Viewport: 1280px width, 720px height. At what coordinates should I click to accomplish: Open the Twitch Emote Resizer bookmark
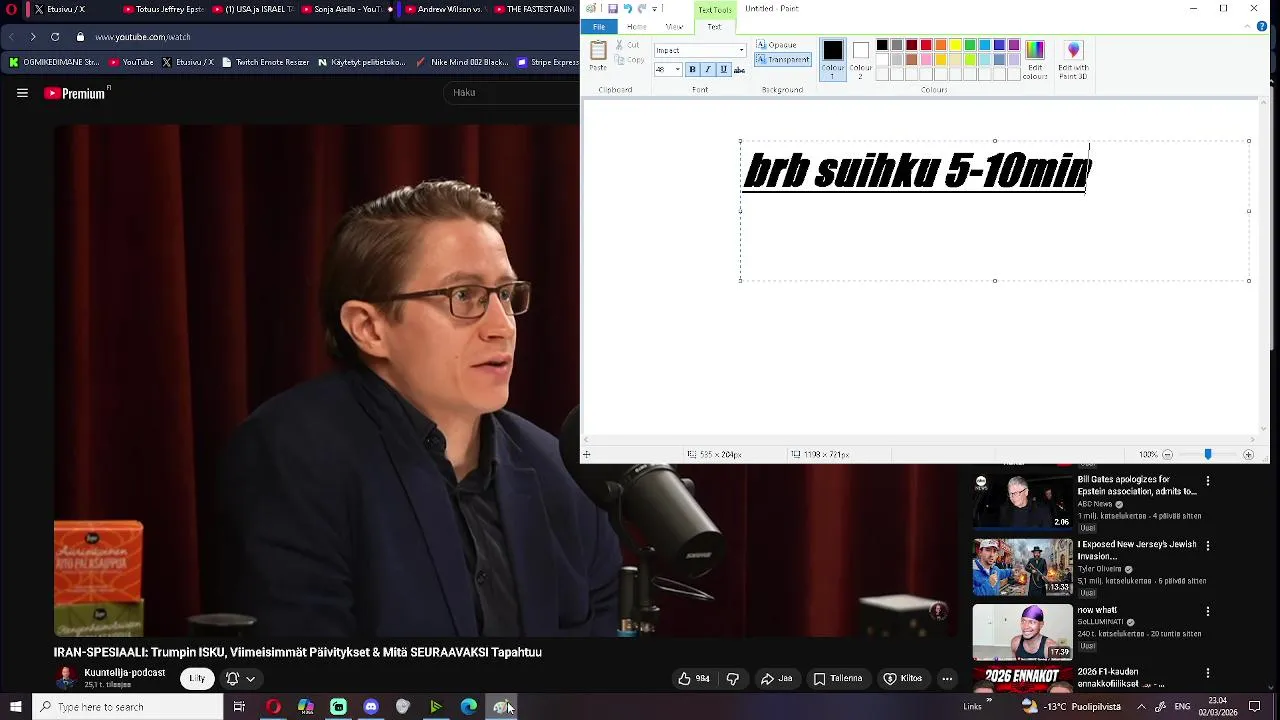(264, 62)
